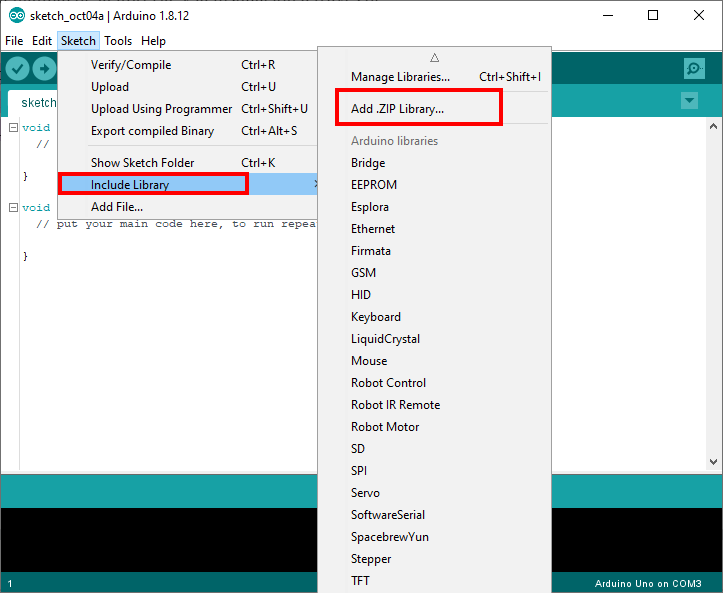Choose Add File... menu entry
The image size is (723, 593).
pyautogui.click(x=188, y=207)
